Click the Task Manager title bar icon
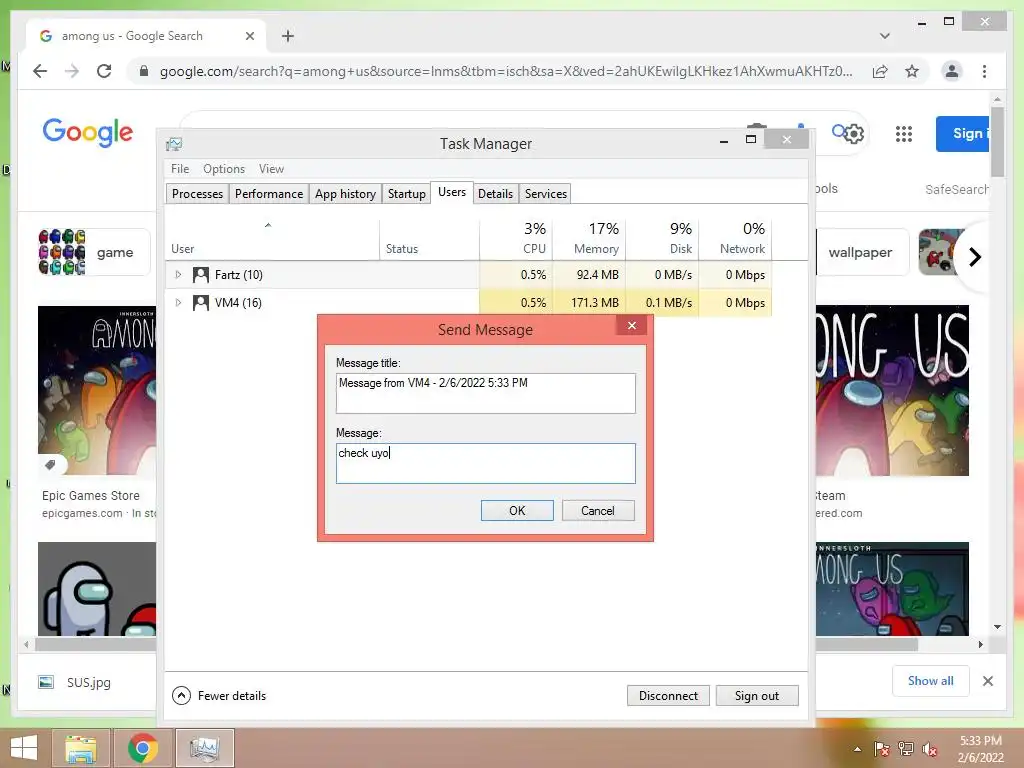1024x768 pixels. 174,144
